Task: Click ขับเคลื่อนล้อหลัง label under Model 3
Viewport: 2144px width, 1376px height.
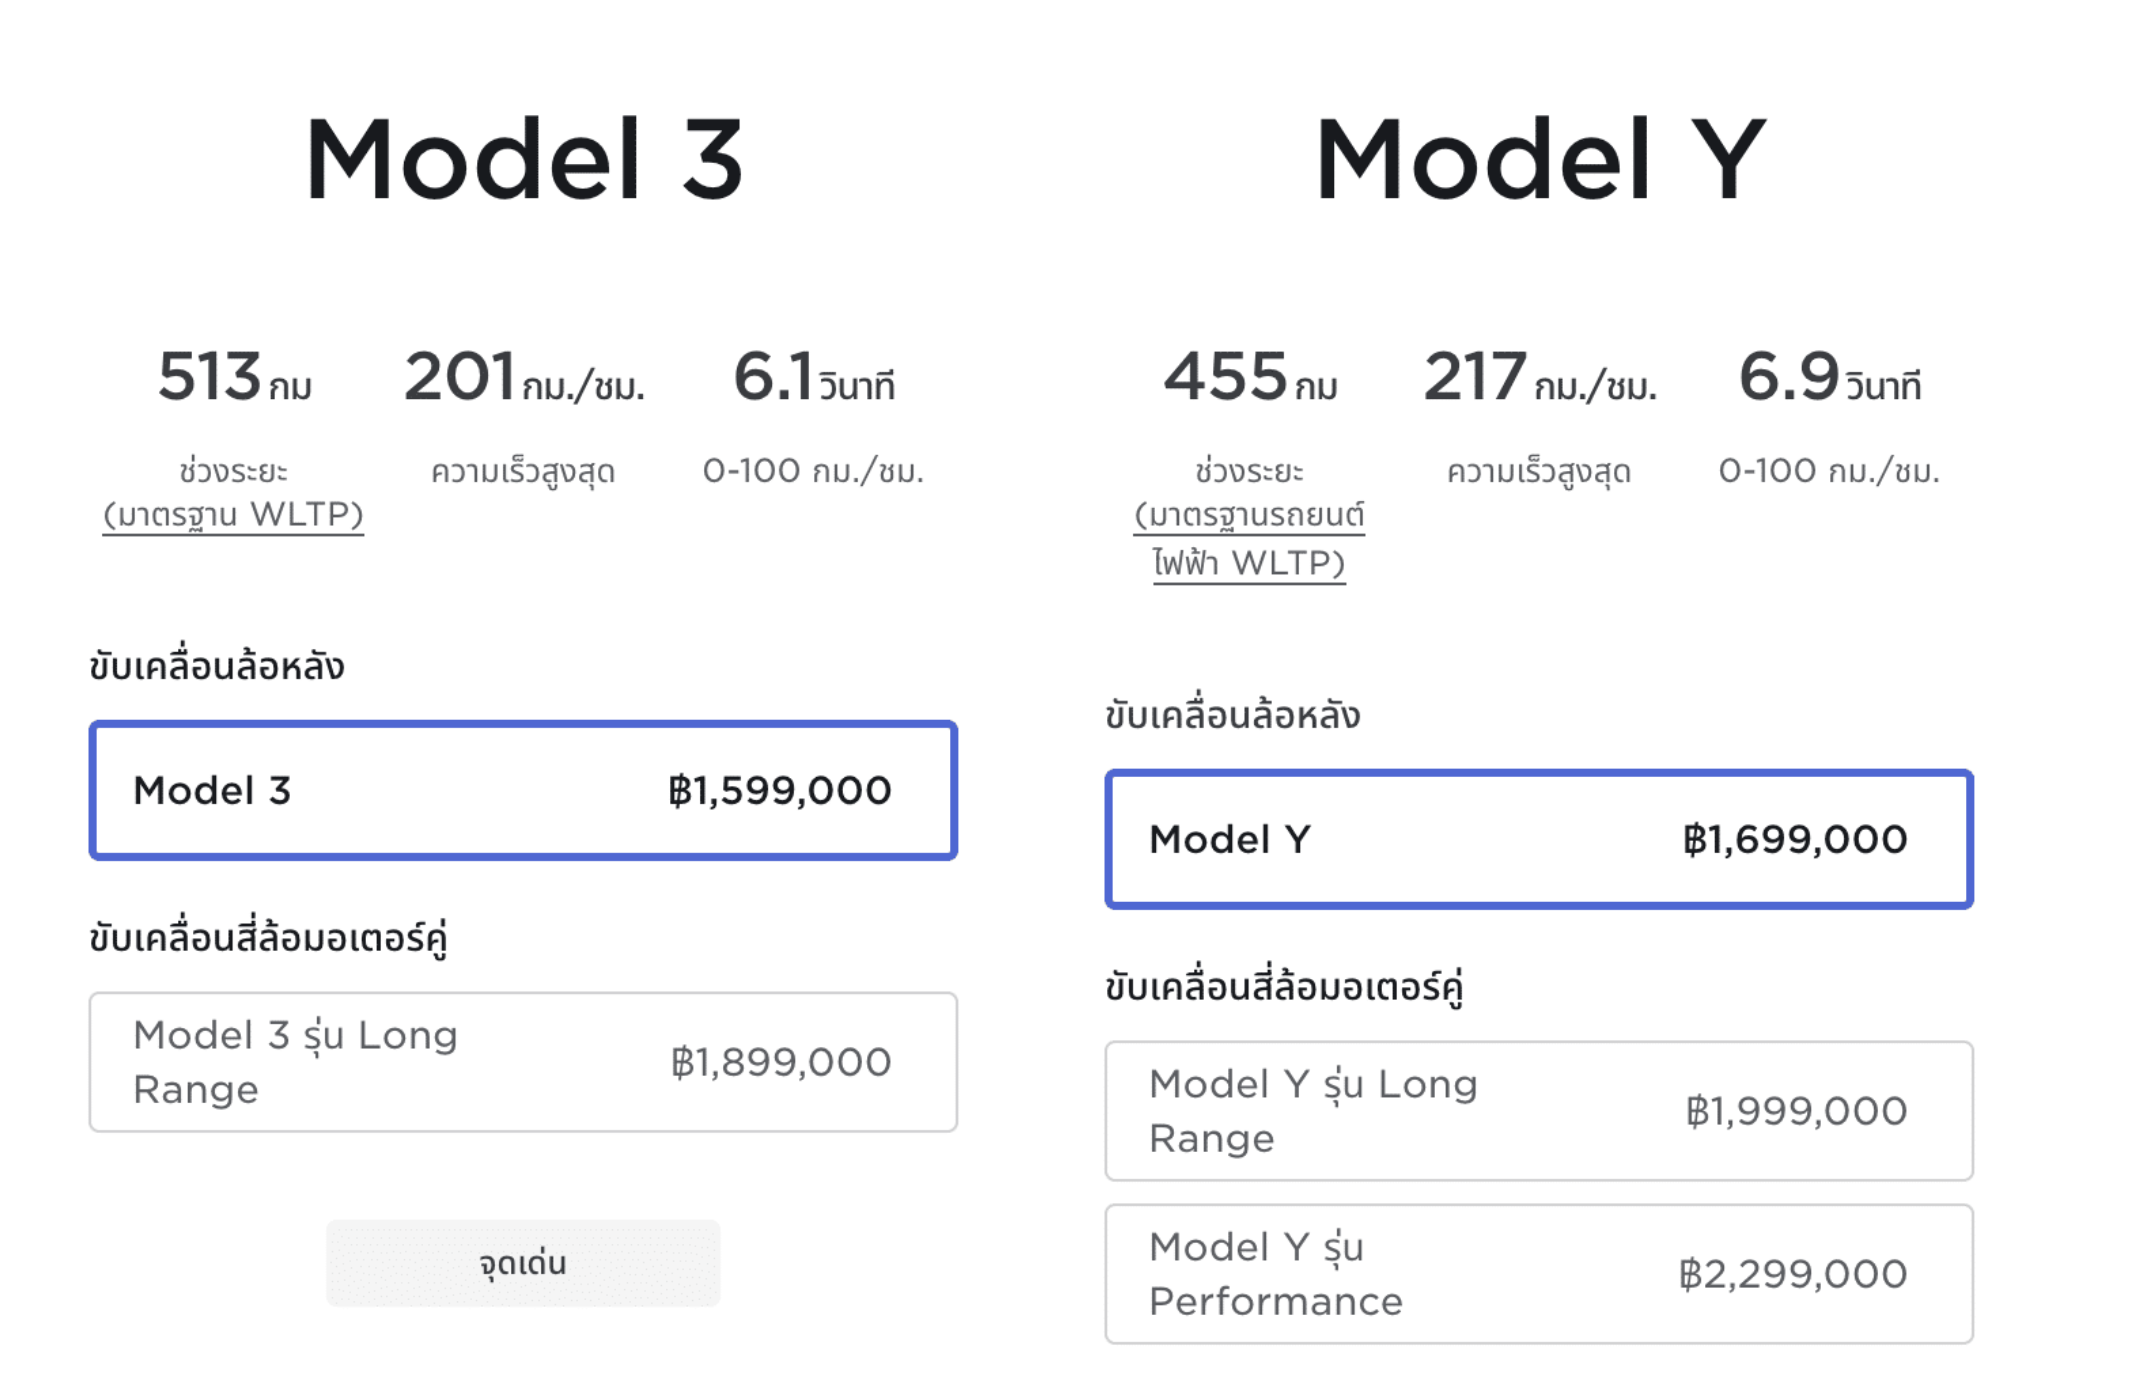Action: coord(217,666)
